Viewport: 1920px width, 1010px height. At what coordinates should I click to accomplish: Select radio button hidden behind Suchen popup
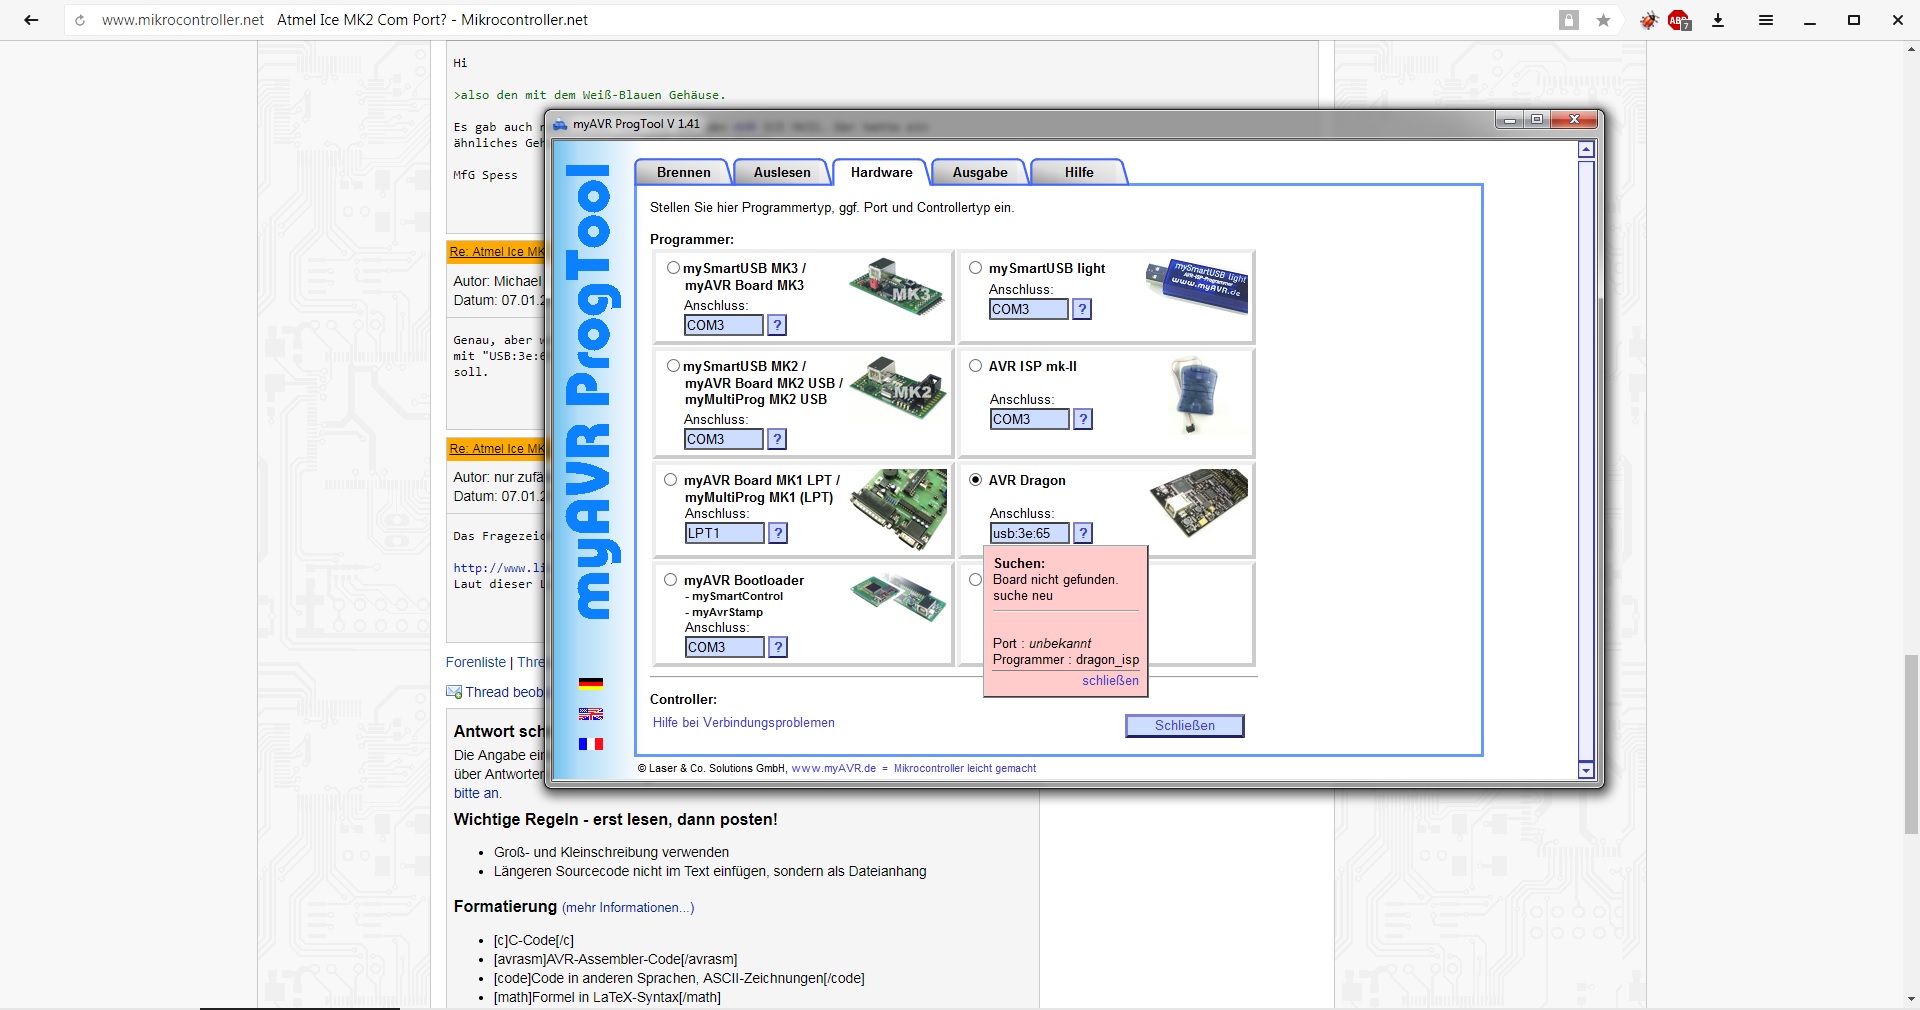[x=975, y=580]
